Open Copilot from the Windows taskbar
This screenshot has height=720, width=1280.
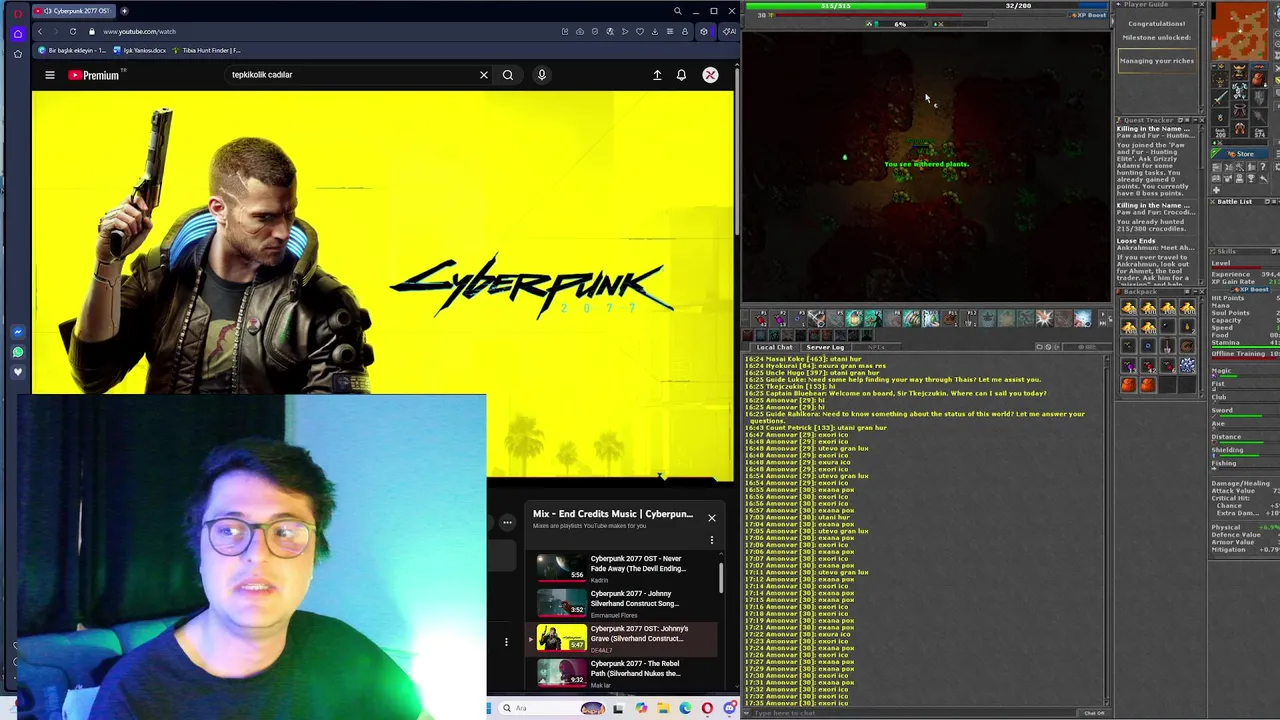[x=641, y=708]
